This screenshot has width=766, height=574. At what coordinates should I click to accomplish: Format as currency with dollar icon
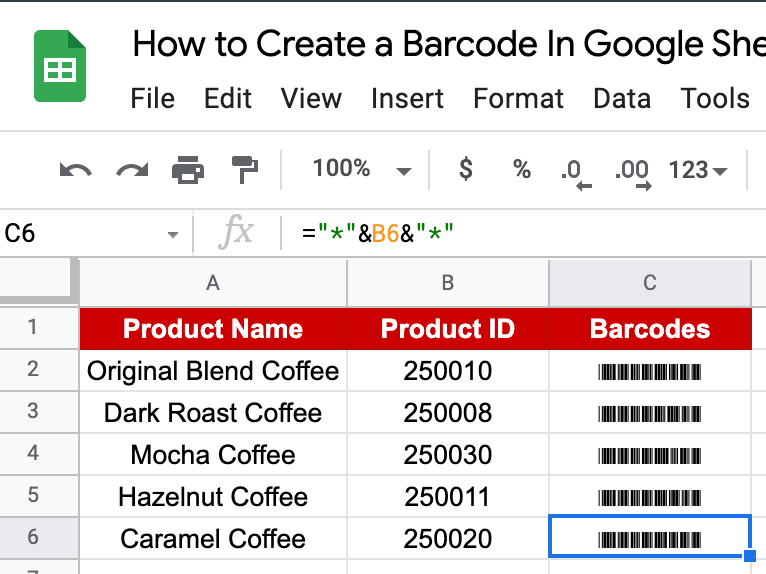click(466, 169)
